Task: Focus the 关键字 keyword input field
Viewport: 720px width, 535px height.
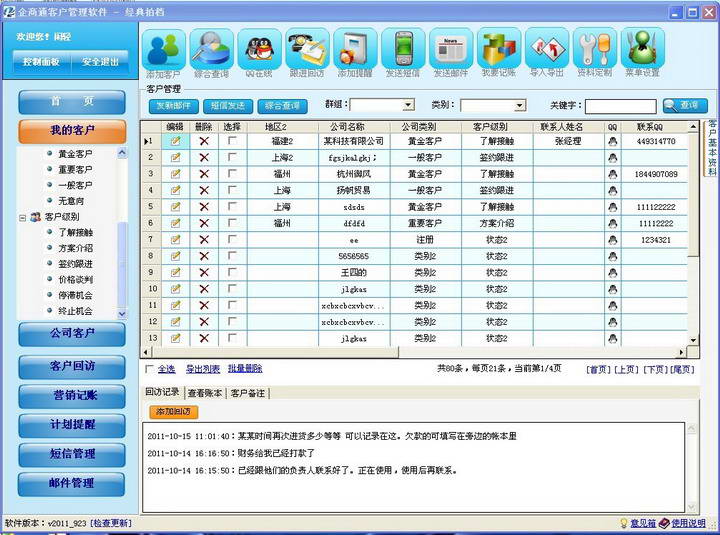Action: point(621,106)
